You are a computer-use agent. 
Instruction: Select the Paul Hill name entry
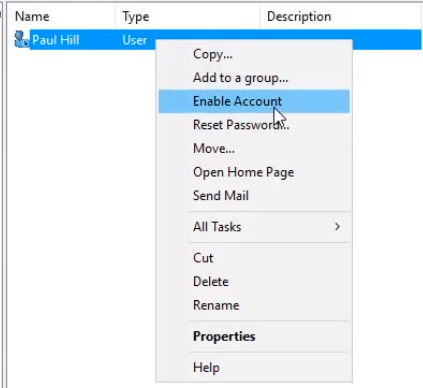(x=55, y=40)
